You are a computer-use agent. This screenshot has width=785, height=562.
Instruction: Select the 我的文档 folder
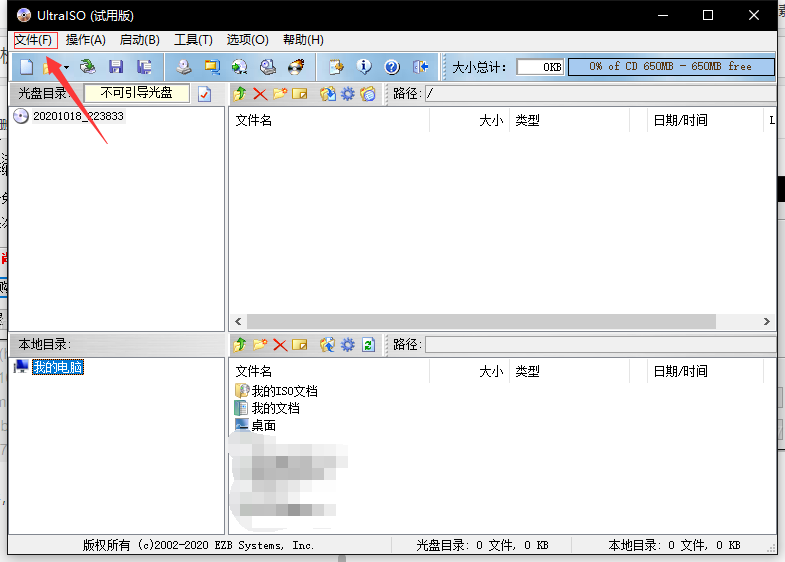point(275,408)
